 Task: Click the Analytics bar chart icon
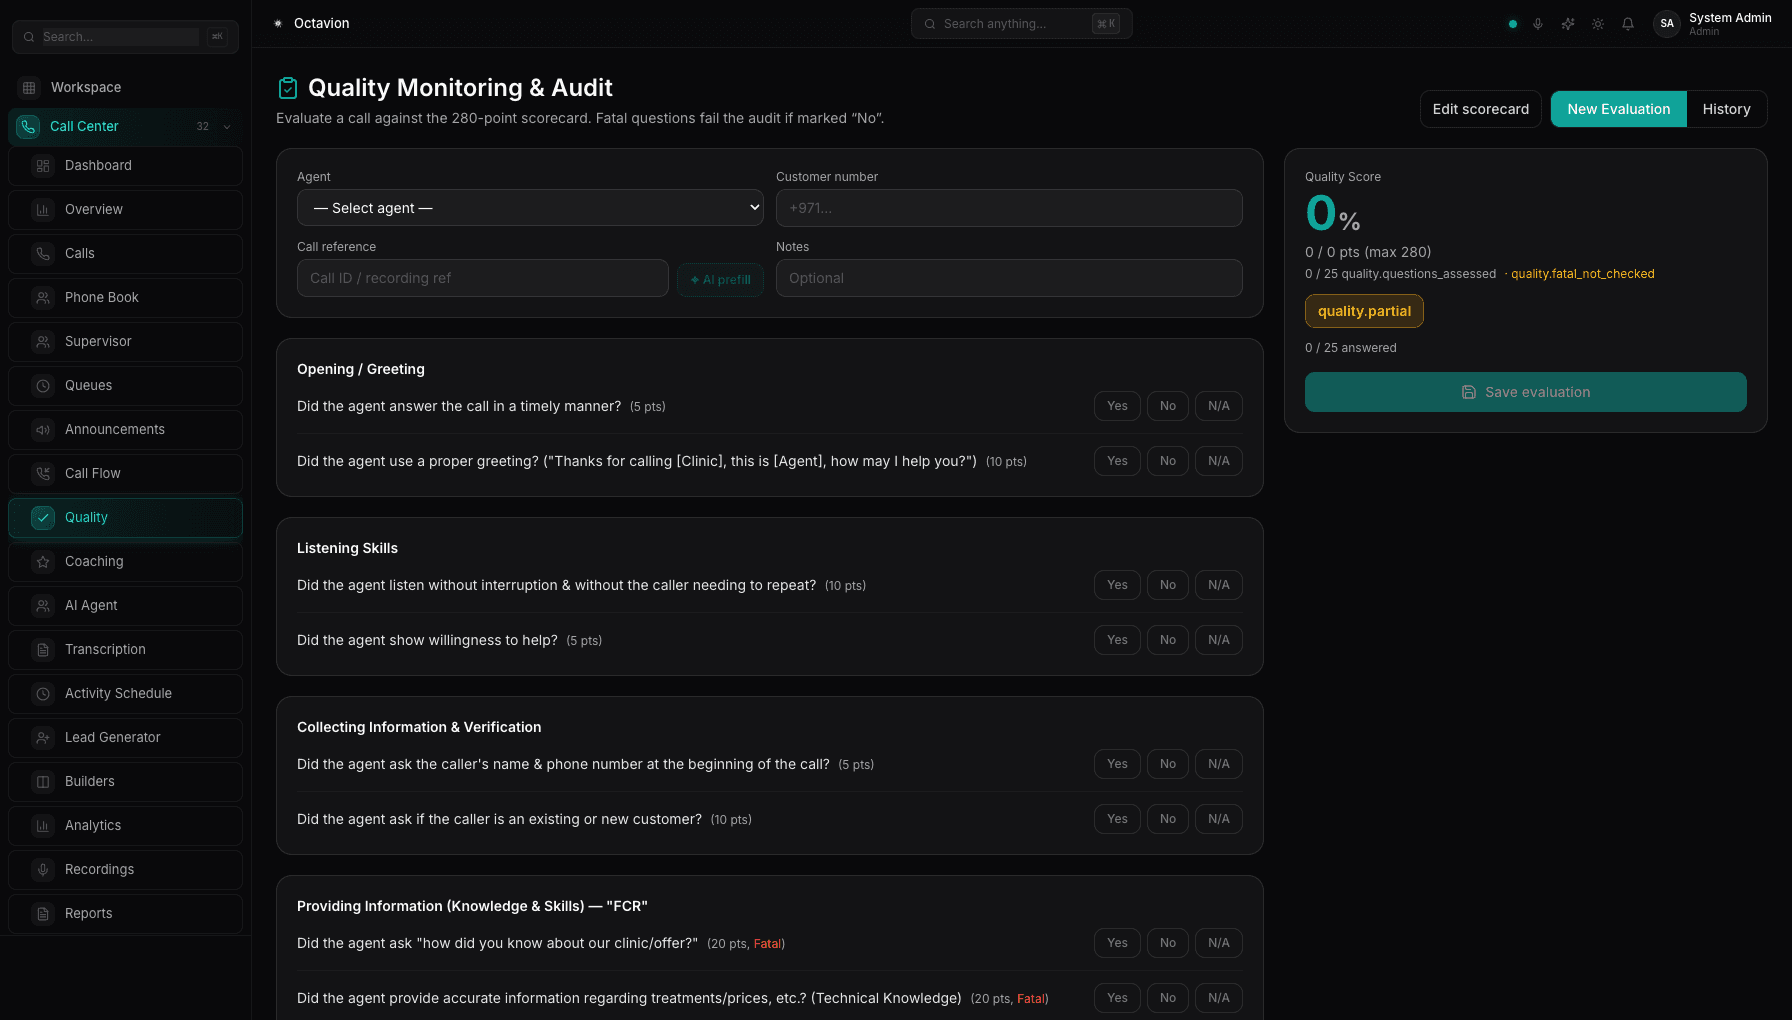[x=43, y=826]
